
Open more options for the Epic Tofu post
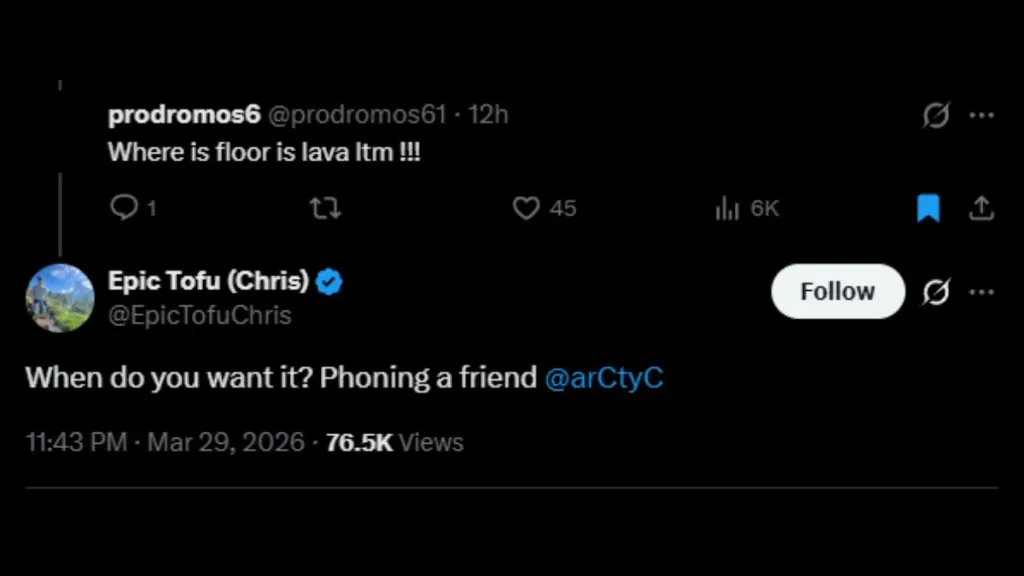tap(982, 292)
